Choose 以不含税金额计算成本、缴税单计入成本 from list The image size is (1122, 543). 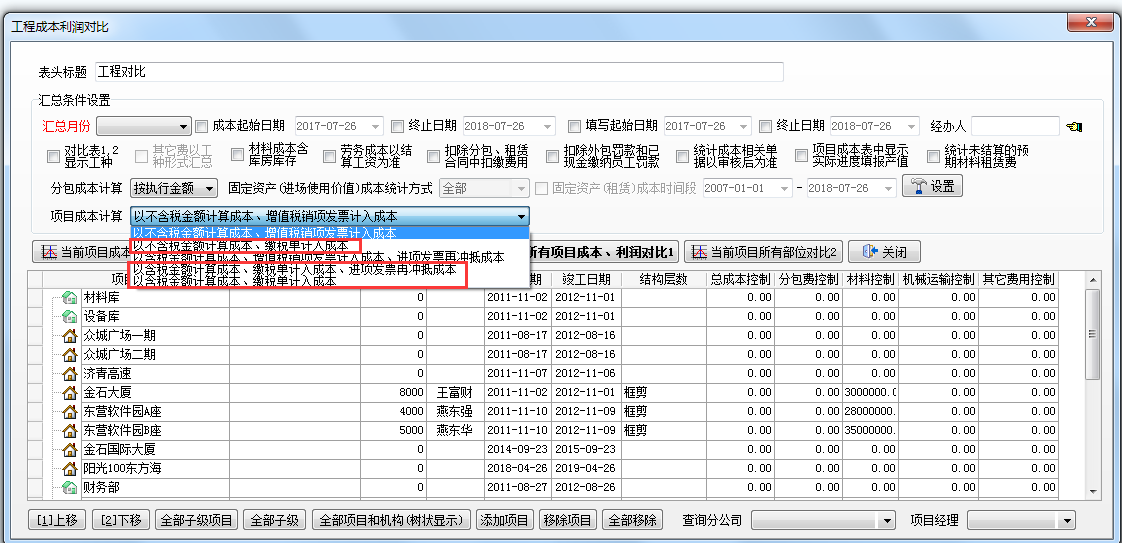pos(240,245)
